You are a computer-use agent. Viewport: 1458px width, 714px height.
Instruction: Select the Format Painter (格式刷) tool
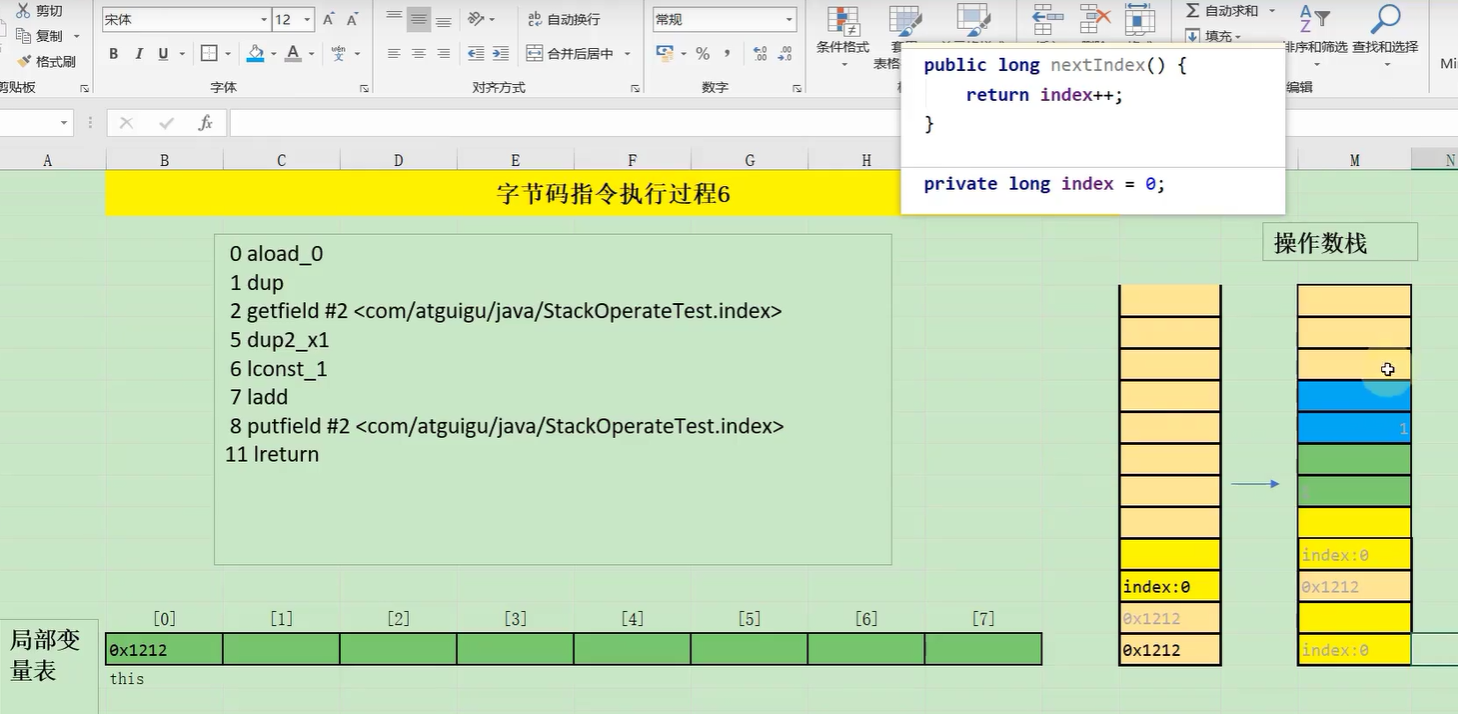(46, 61)
